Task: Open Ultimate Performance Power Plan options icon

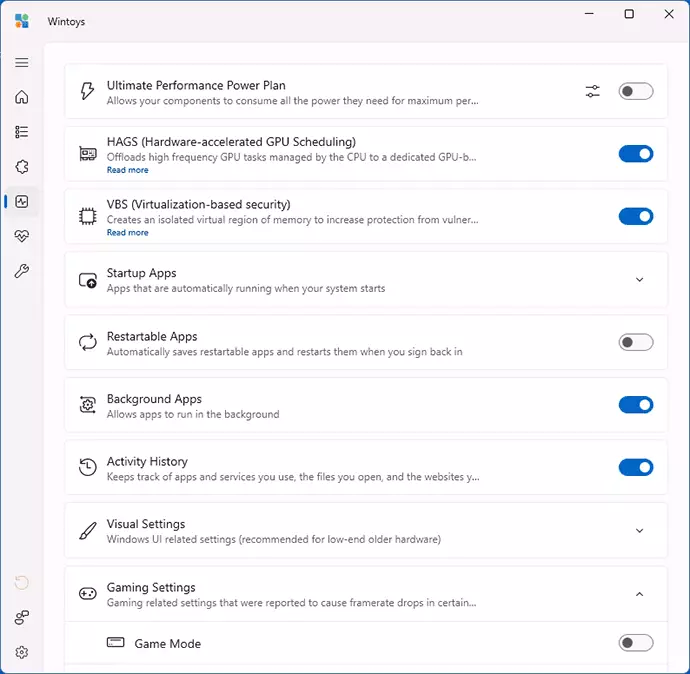Action: pyautogui.click(x=593, y=92)
